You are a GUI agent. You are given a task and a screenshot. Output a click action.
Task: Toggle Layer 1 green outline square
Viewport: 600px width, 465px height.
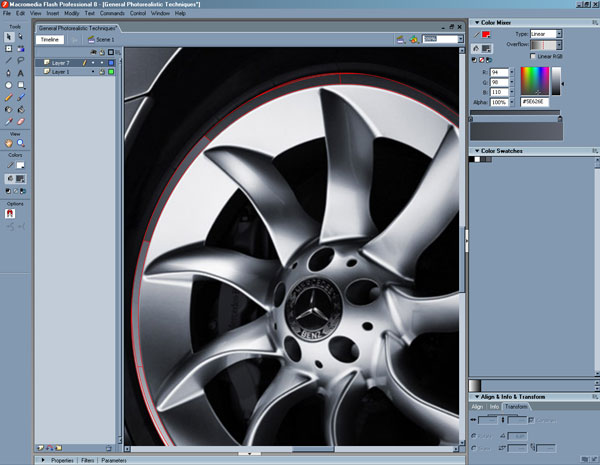pyautogui.click(x=111, y=72)
